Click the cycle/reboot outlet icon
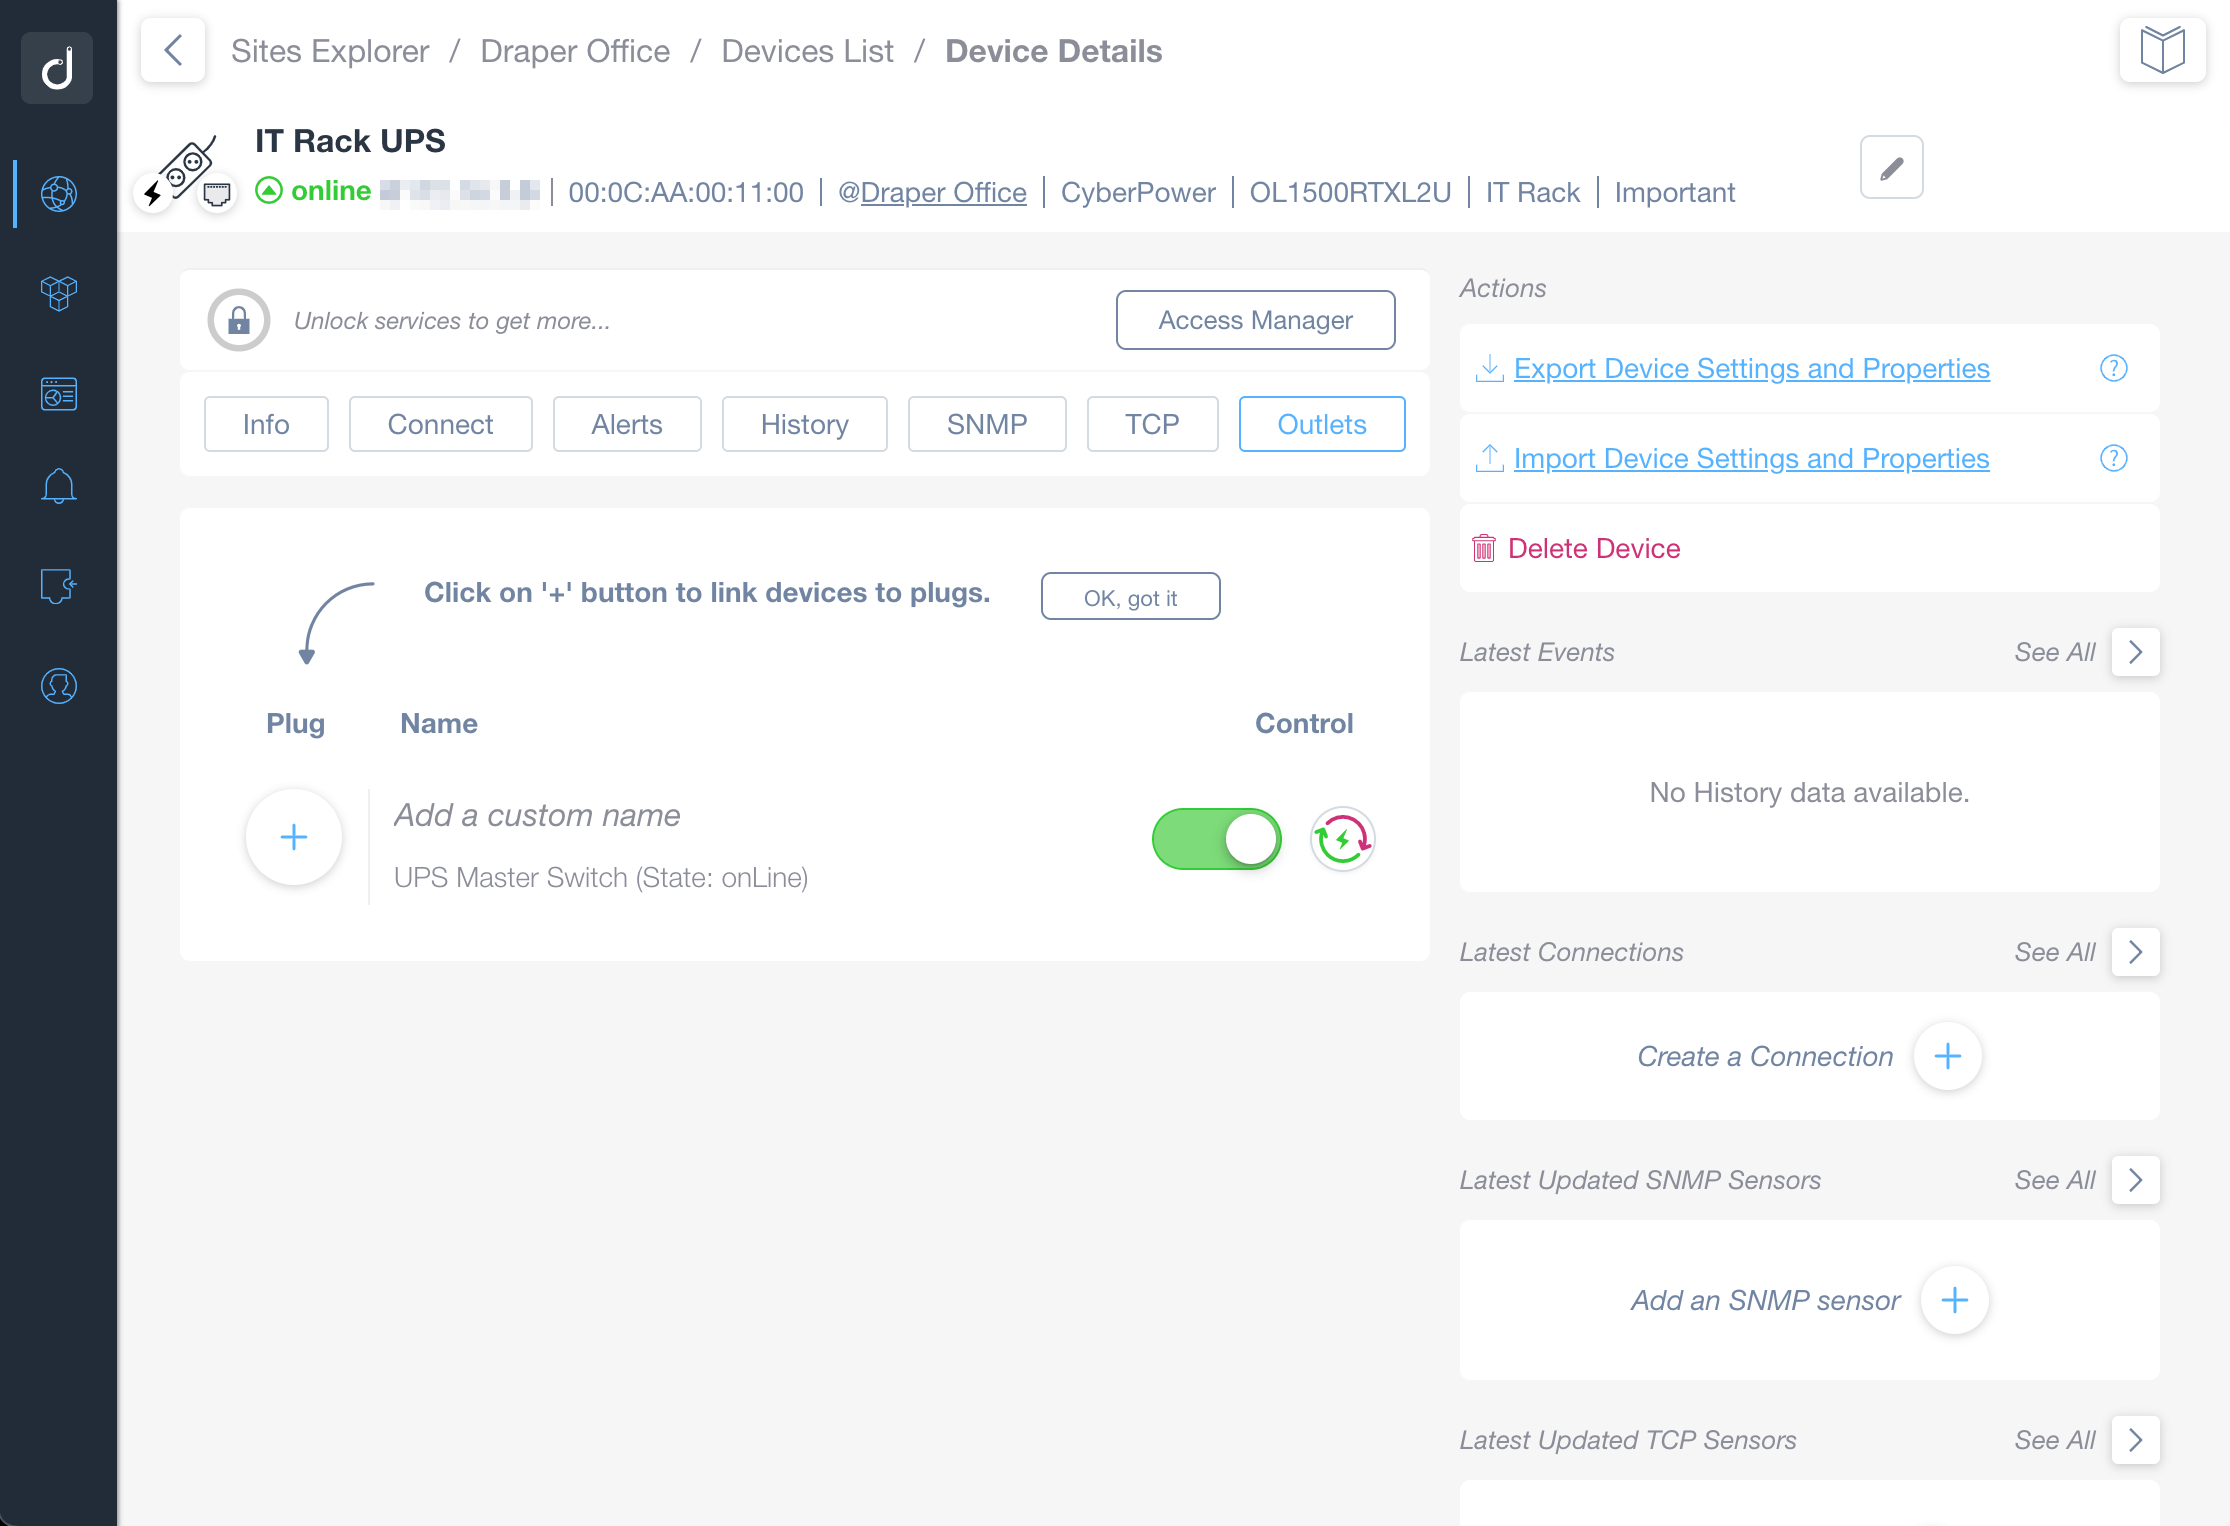This screenshot has width=2230, height=1526. click(x=1342, y=838)
